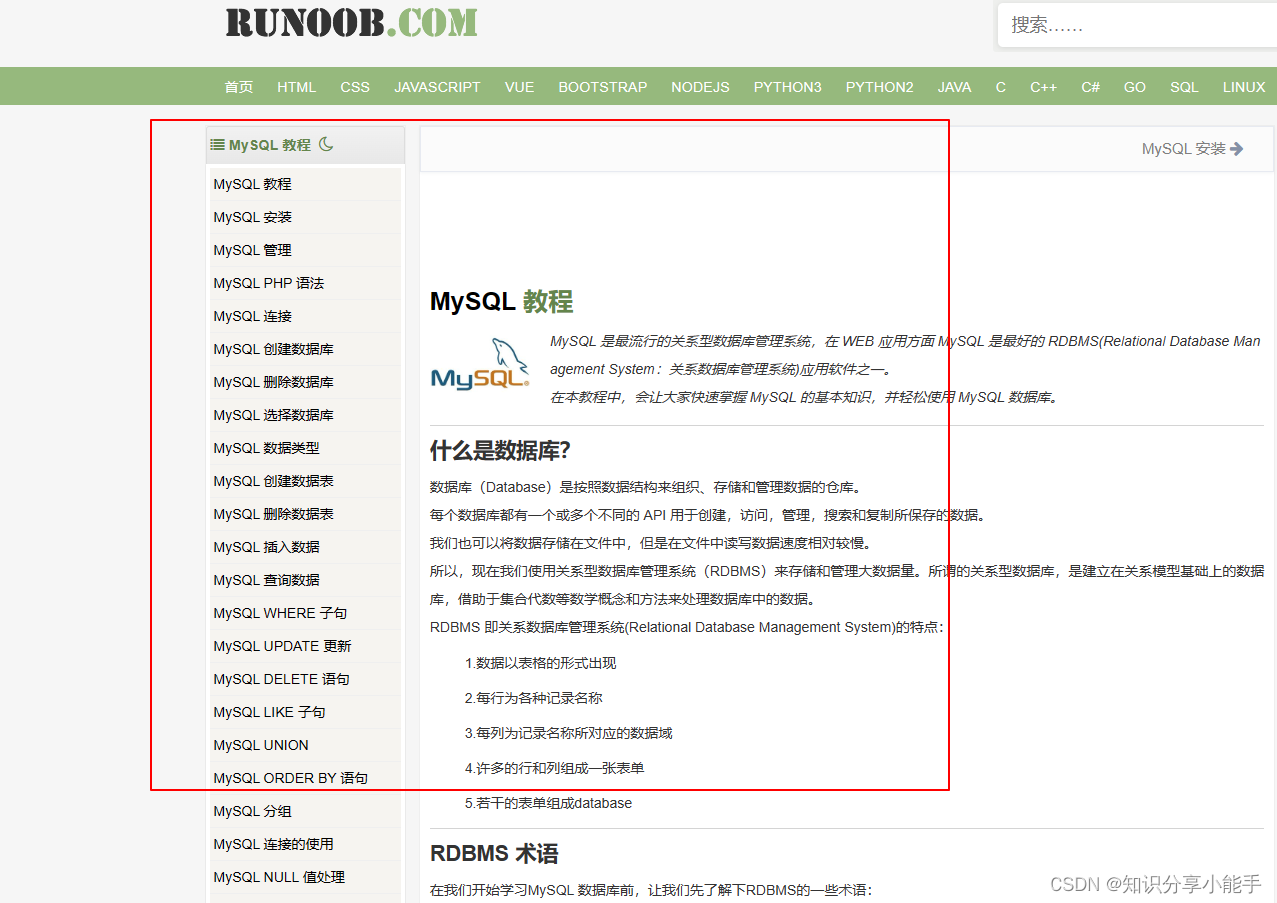The height and width of the screenshot is (903, 1277).
Task: Select sidebar link MySQL LIKE 子句
Action: (269, 712)
